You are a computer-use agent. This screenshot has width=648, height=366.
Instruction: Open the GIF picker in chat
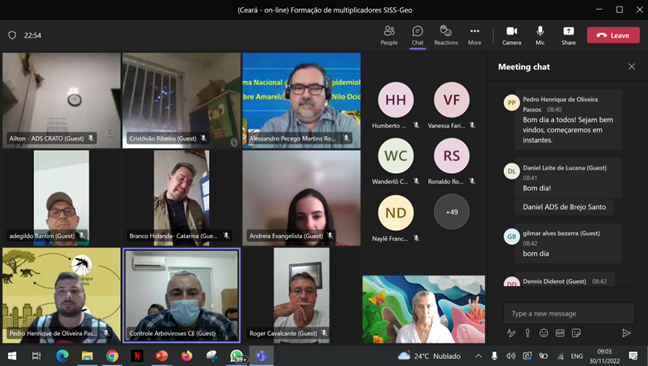coord(560,333)
